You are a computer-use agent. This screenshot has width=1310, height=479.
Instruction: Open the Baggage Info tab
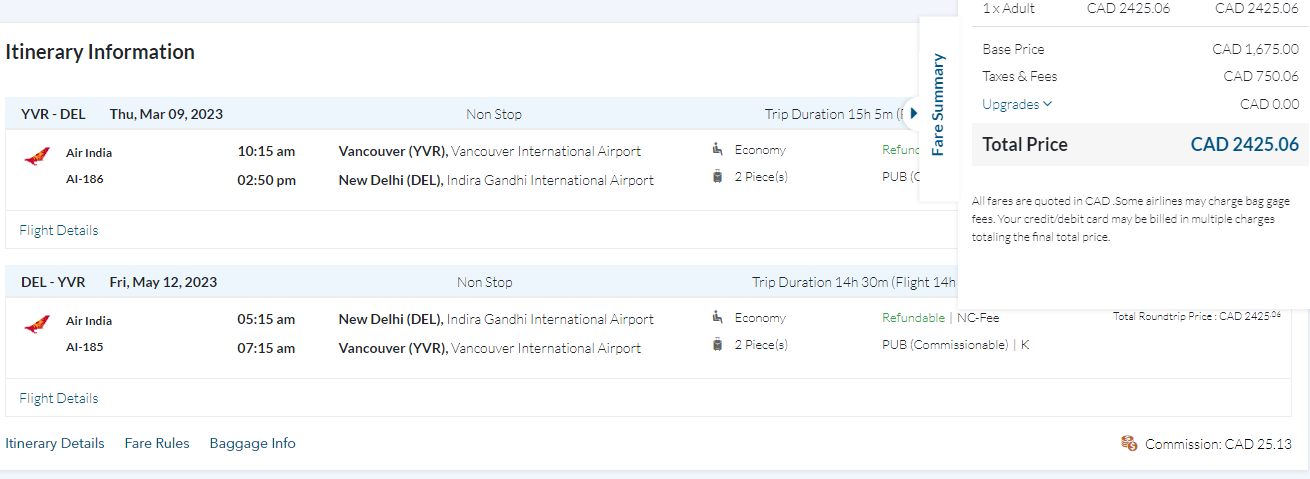252,443
